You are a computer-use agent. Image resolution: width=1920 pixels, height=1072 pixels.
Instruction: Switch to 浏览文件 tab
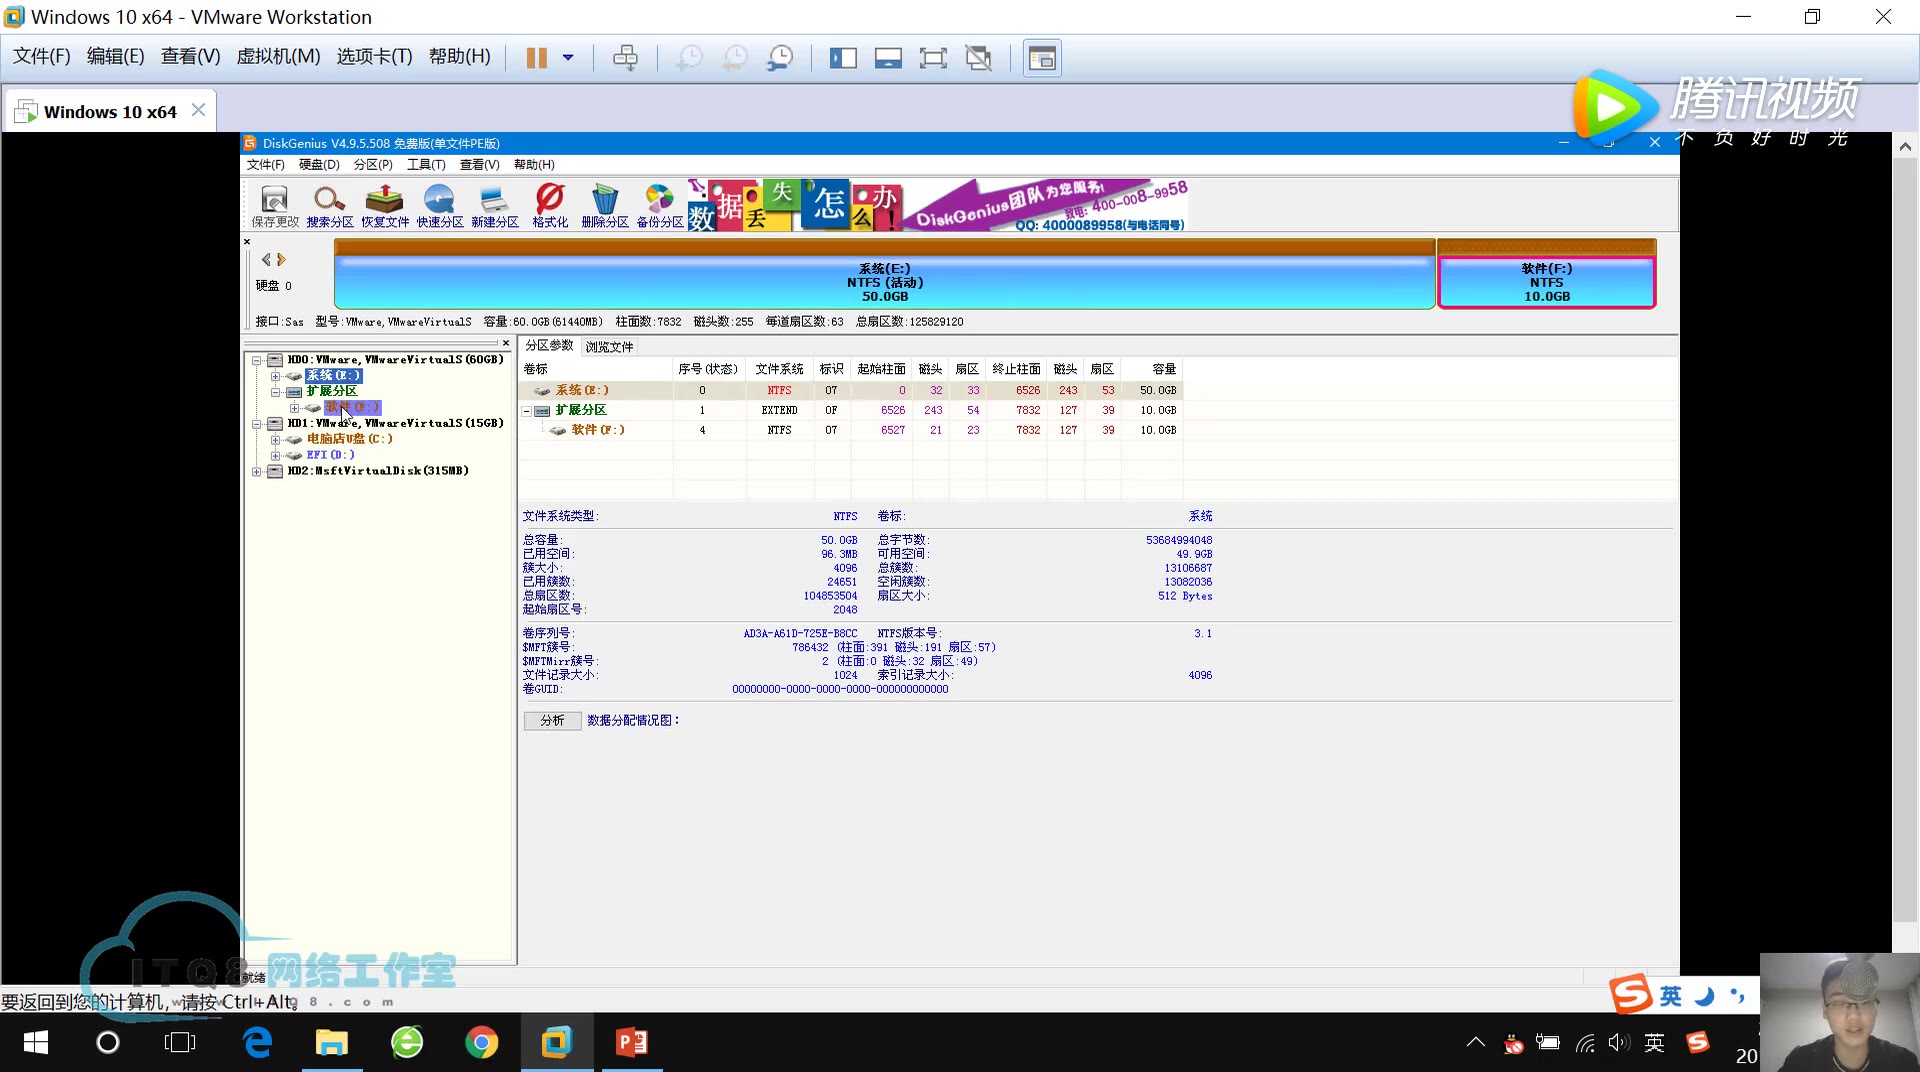609,347
